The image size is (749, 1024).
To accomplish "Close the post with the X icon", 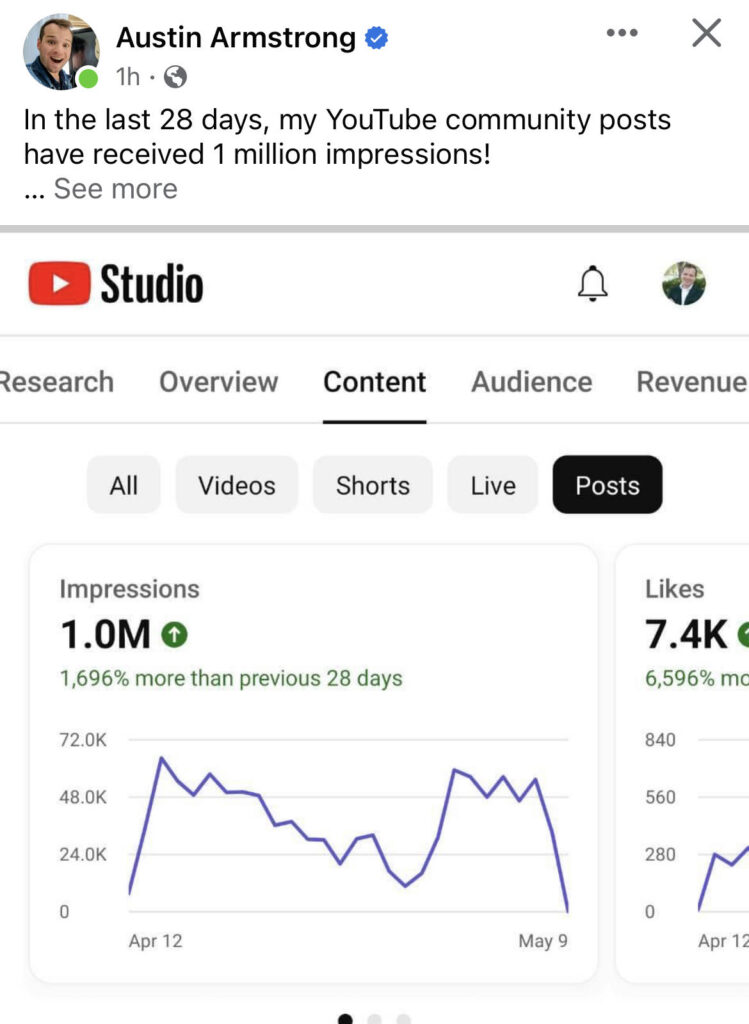I will tap(706, 33).
